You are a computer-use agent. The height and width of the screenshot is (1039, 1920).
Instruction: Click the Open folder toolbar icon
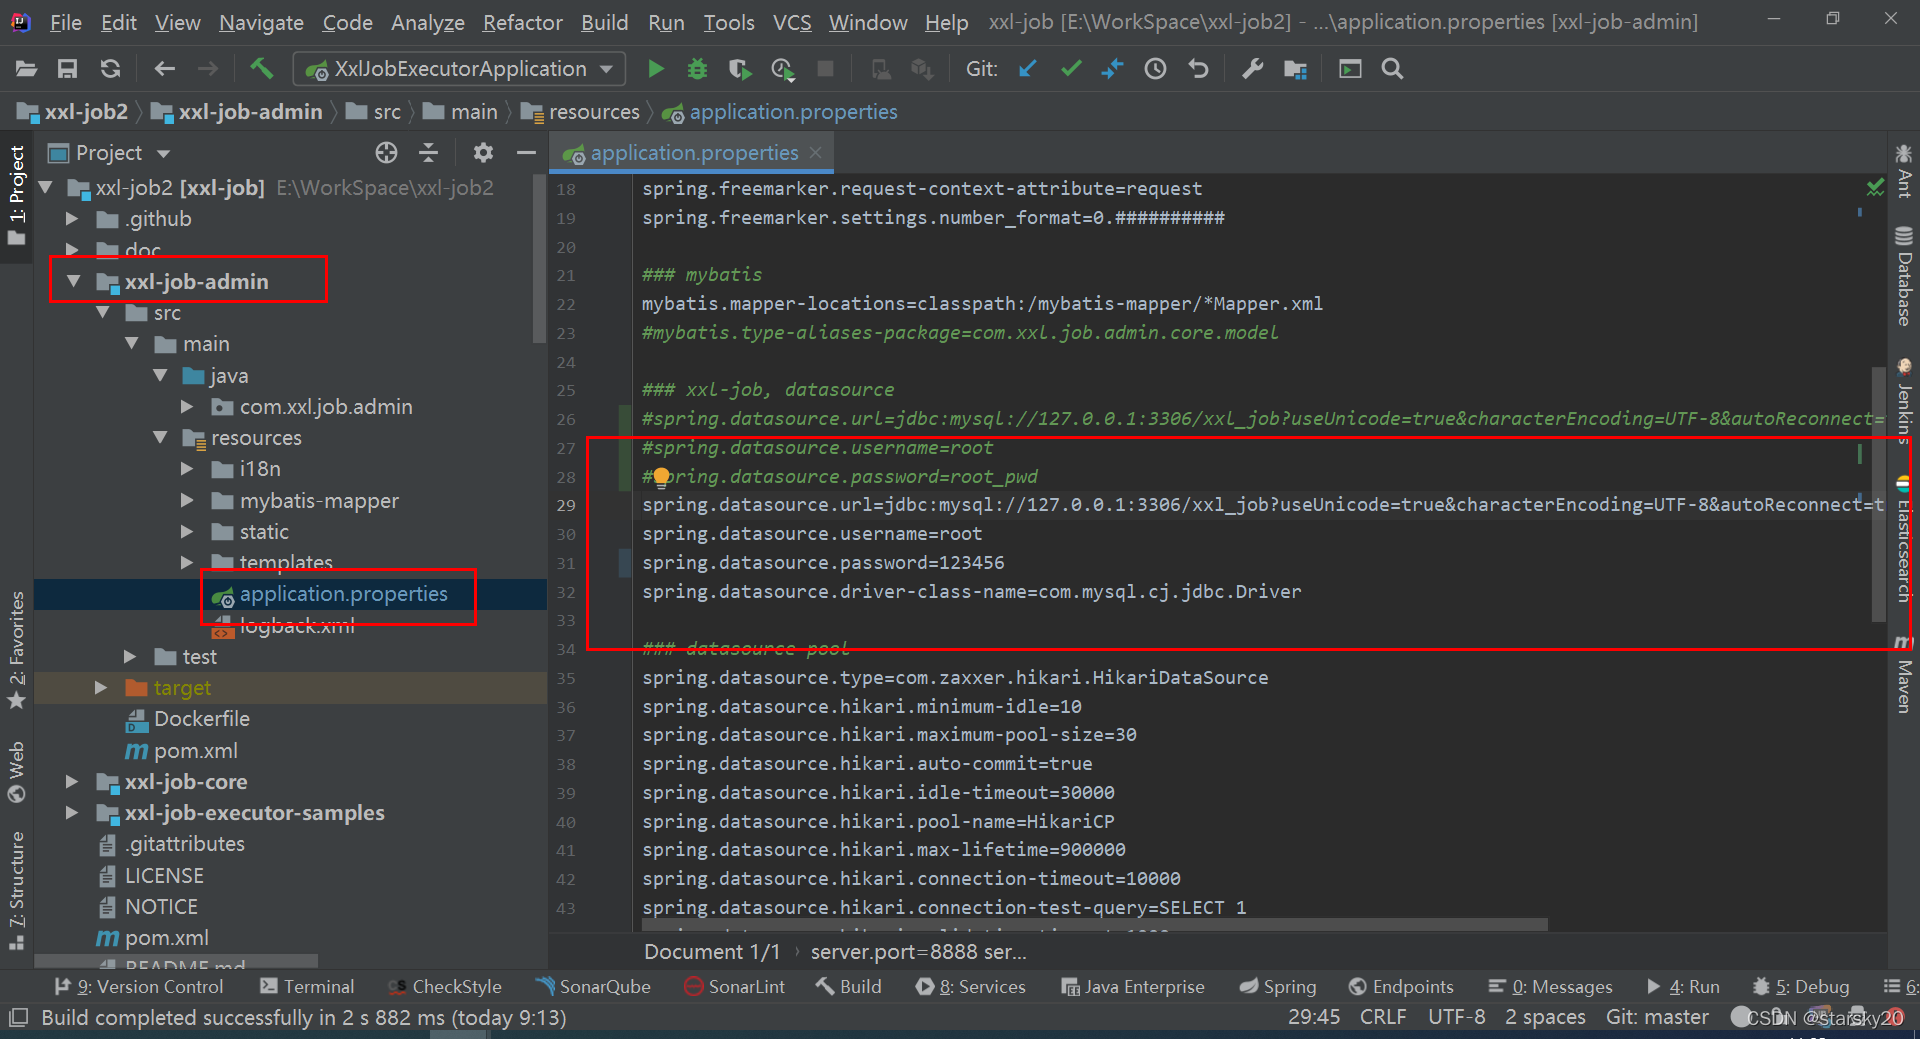coord(26,69)
